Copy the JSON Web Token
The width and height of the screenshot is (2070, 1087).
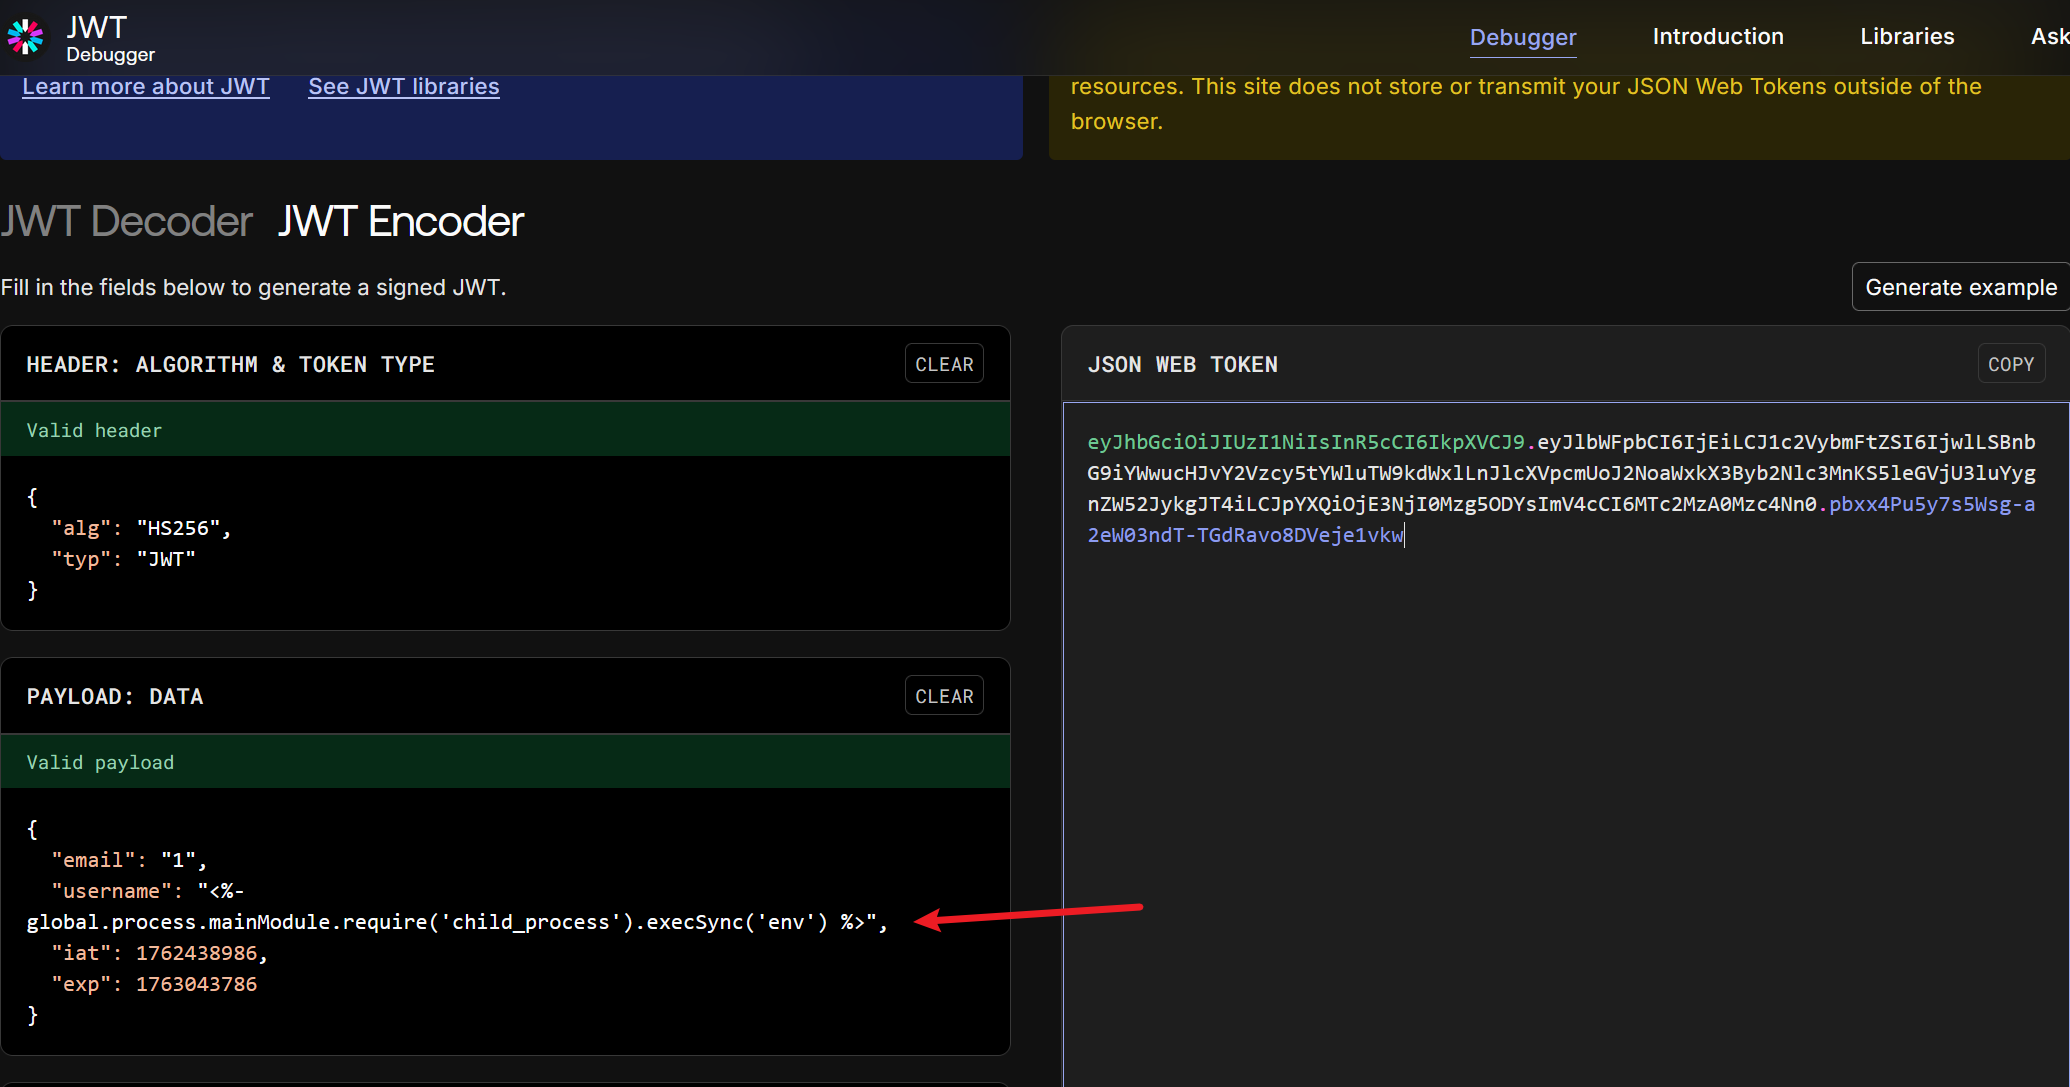click(2010, 364)
